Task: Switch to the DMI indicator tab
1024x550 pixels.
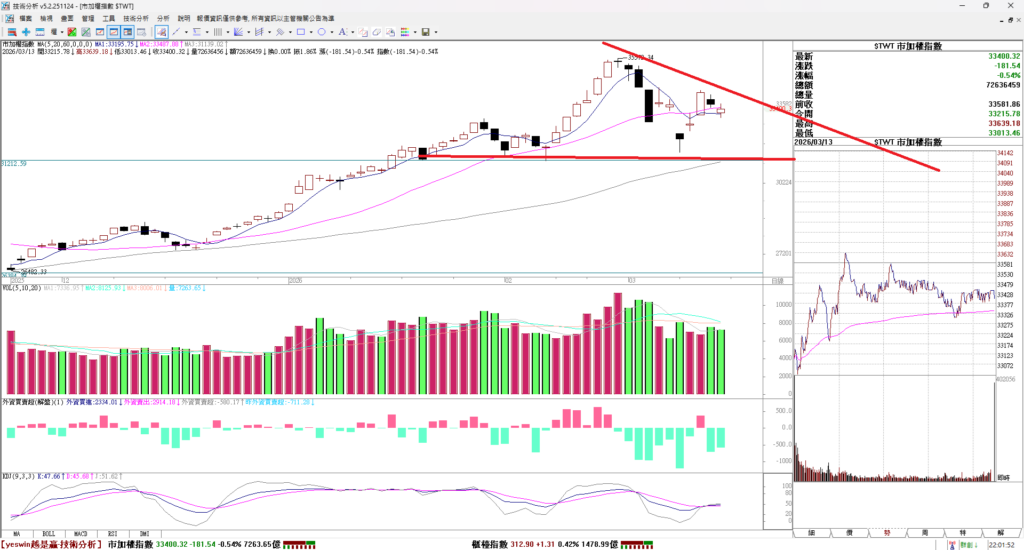Action: 143,534
